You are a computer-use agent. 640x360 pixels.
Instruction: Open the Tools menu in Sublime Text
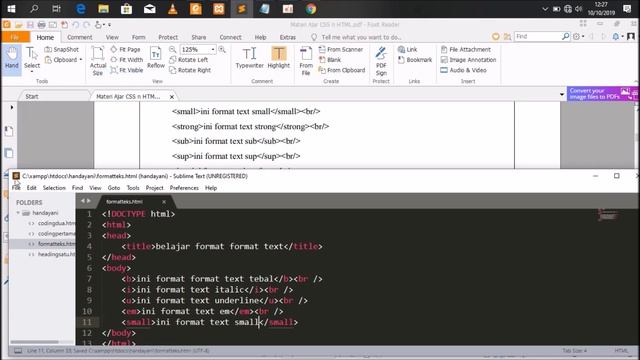tap(133, 188)
